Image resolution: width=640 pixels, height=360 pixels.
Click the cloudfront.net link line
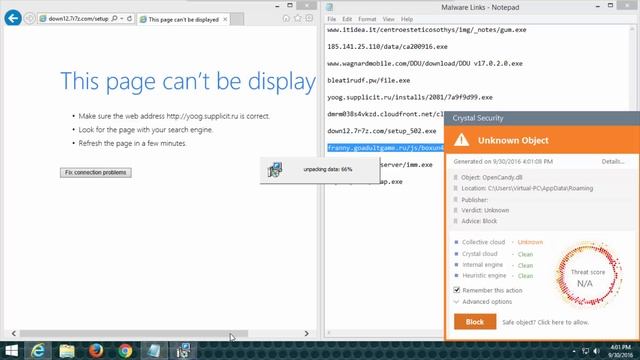(385, 114)
